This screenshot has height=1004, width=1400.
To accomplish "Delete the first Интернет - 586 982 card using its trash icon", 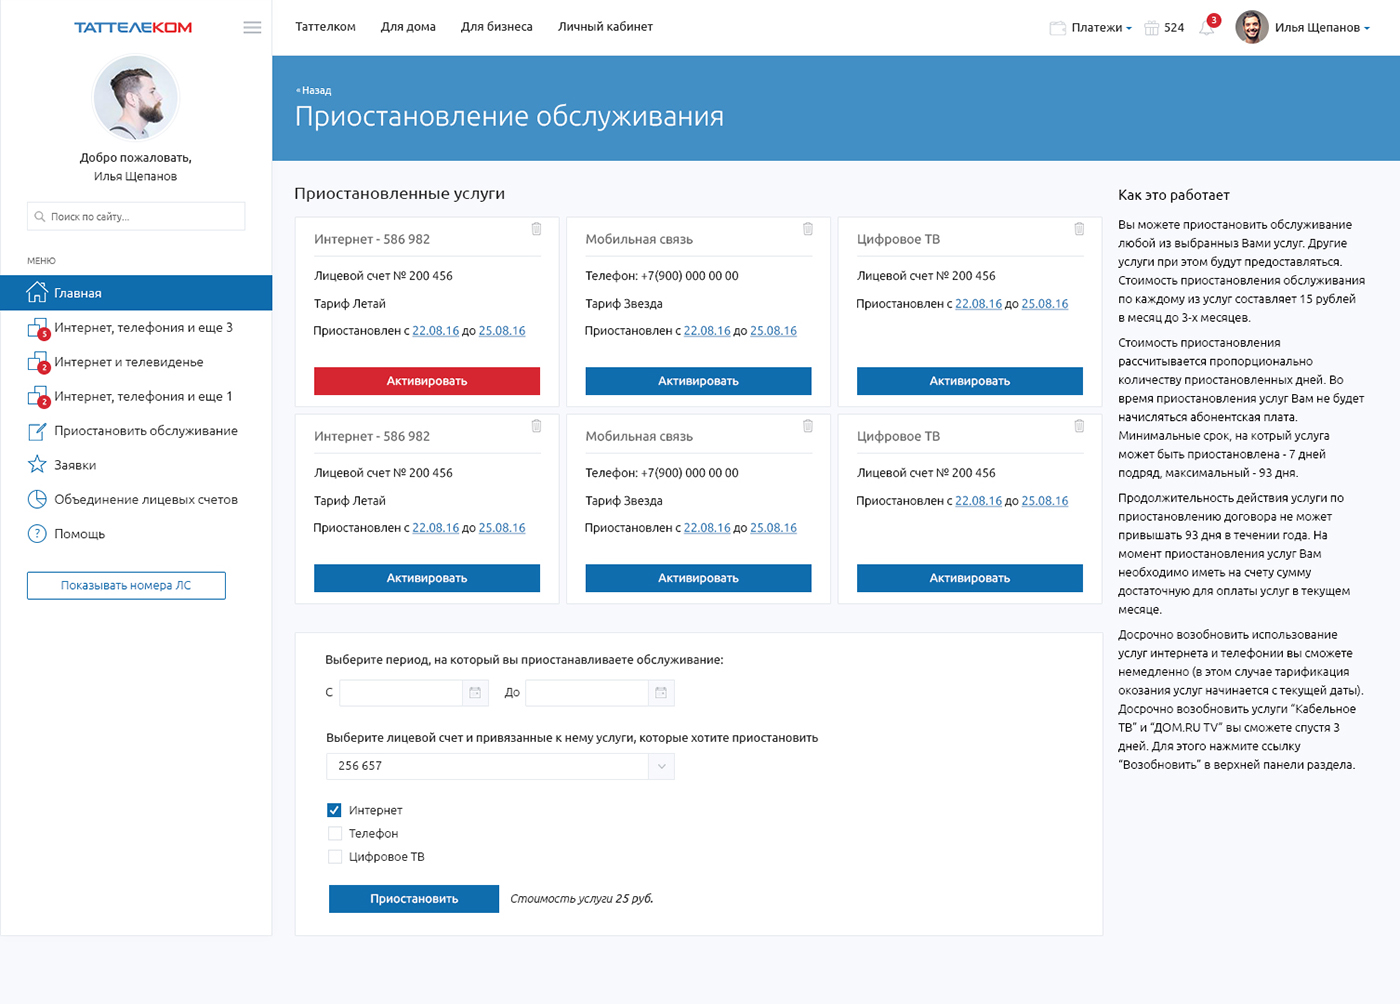I will tap(537, 229).
